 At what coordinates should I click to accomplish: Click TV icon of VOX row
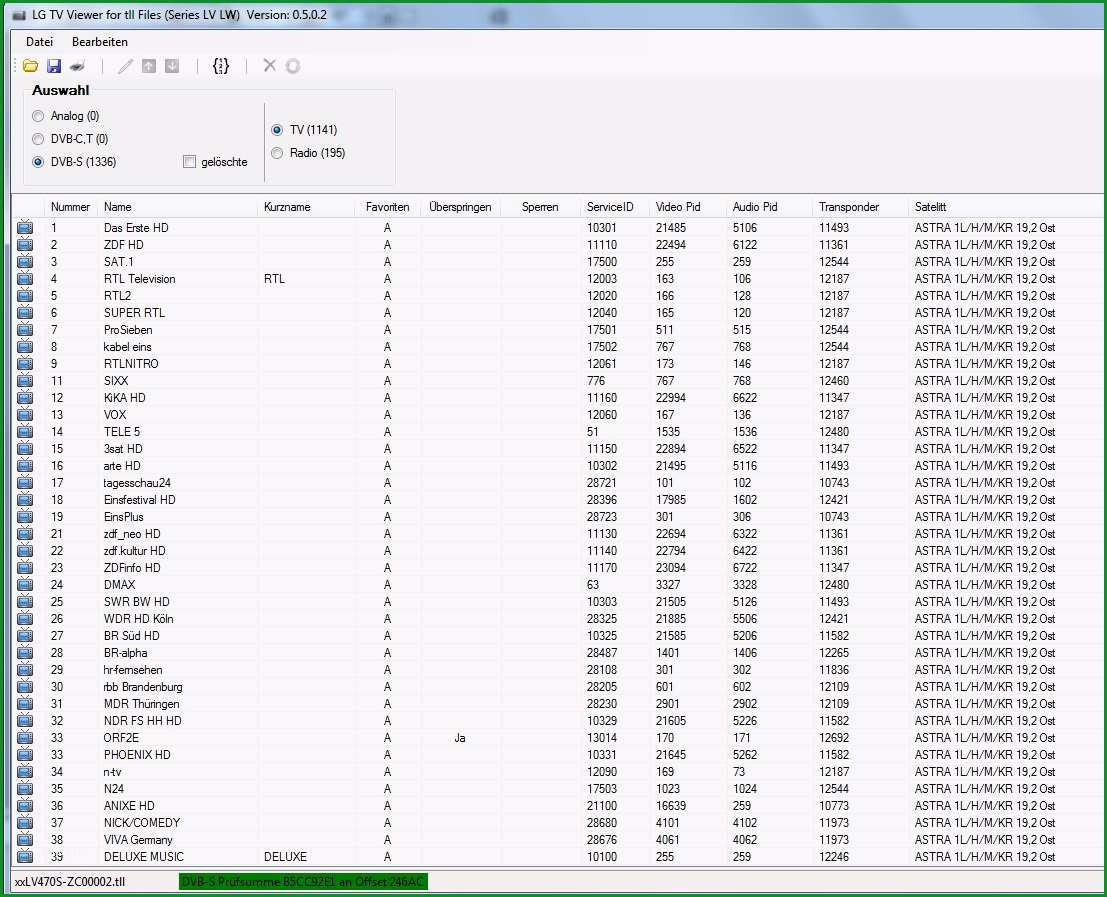click(x=25, y=414)
